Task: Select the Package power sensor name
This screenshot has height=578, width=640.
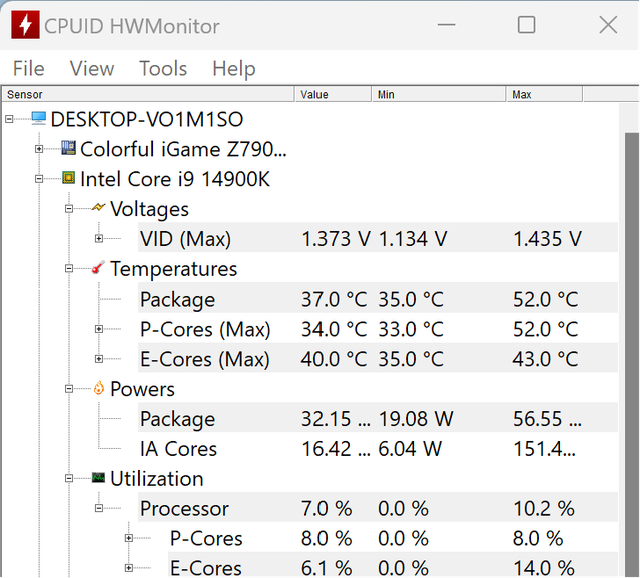Action: coord(178,419)
